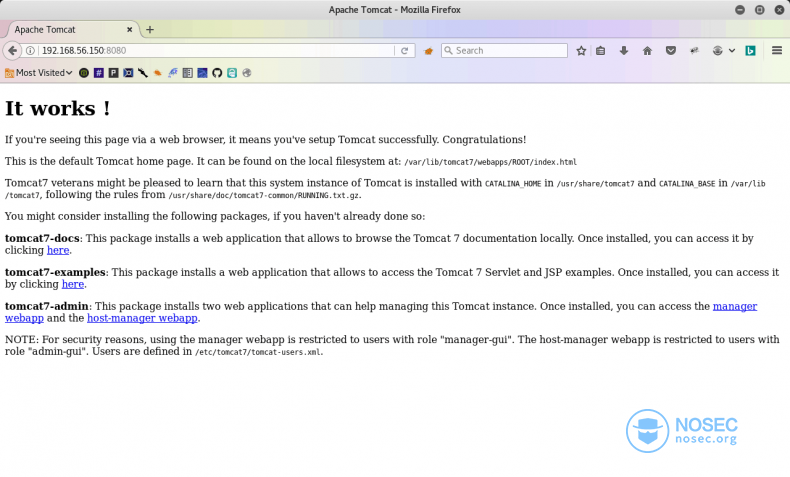Show site information icon in address bar
Screen dimensions: 790x477
(30, 50)
